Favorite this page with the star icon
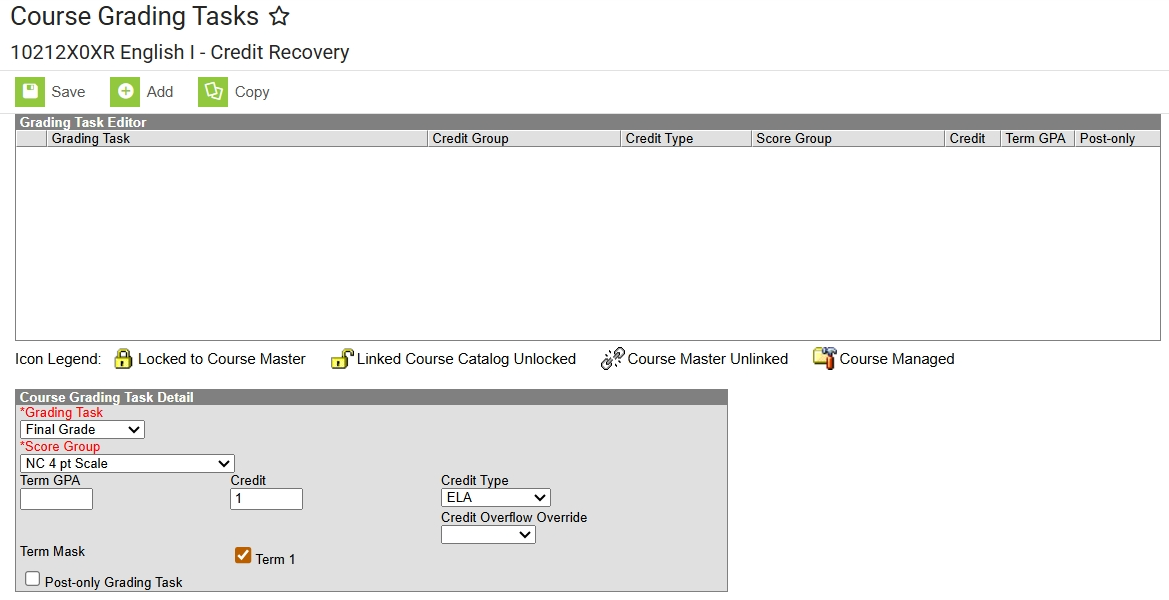 279,16
